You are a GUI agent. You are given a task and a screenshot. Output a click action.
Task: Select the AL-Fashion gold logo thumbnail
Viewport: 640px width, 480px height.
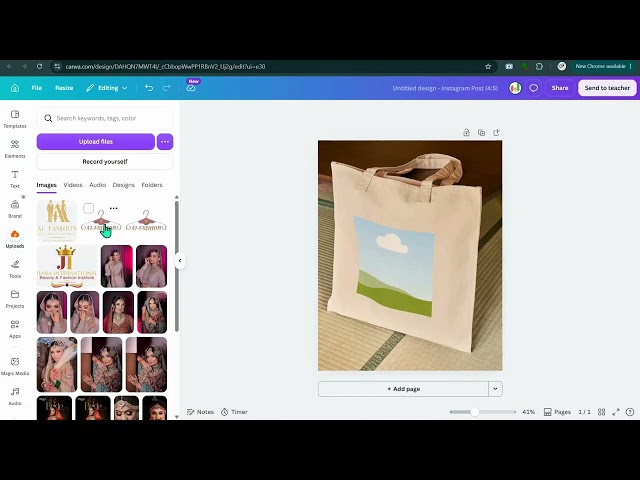click(57, 221)
